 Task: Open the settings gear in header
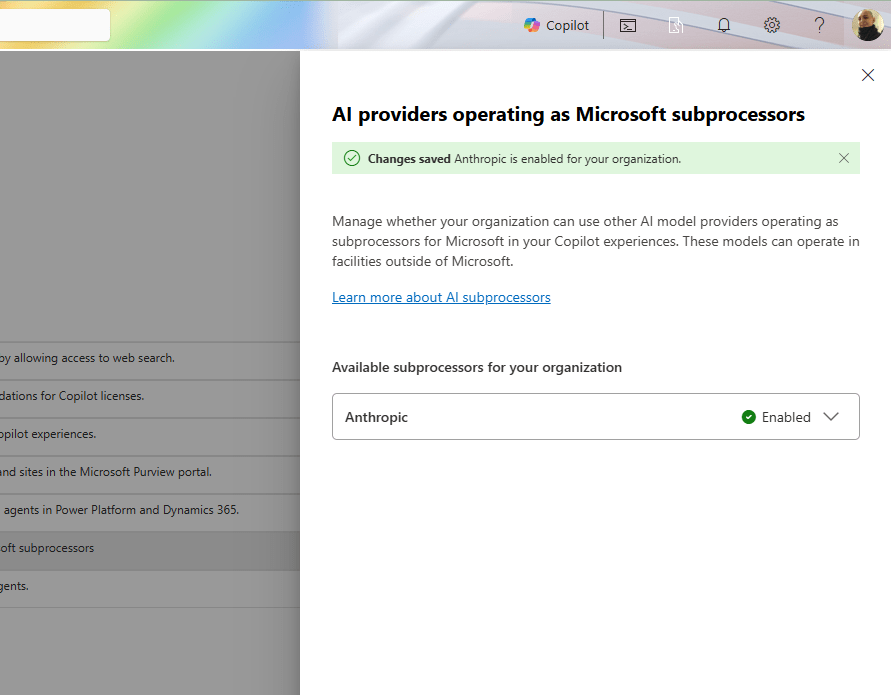click(772, 25)
